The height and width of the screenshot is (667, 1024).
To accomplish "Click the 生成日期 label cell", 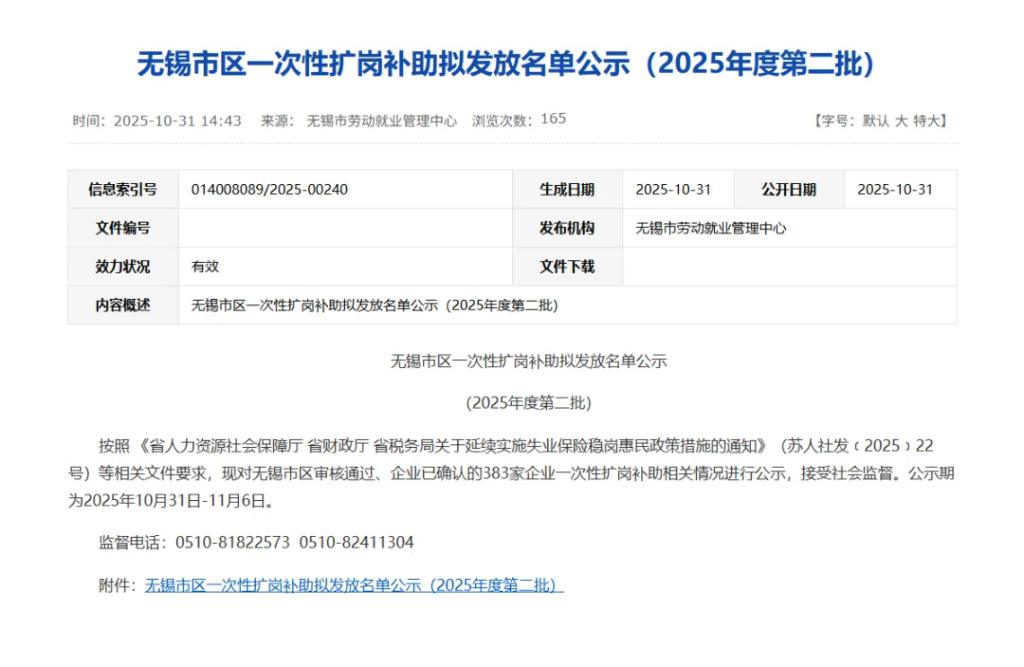I will tap(567, 190).
